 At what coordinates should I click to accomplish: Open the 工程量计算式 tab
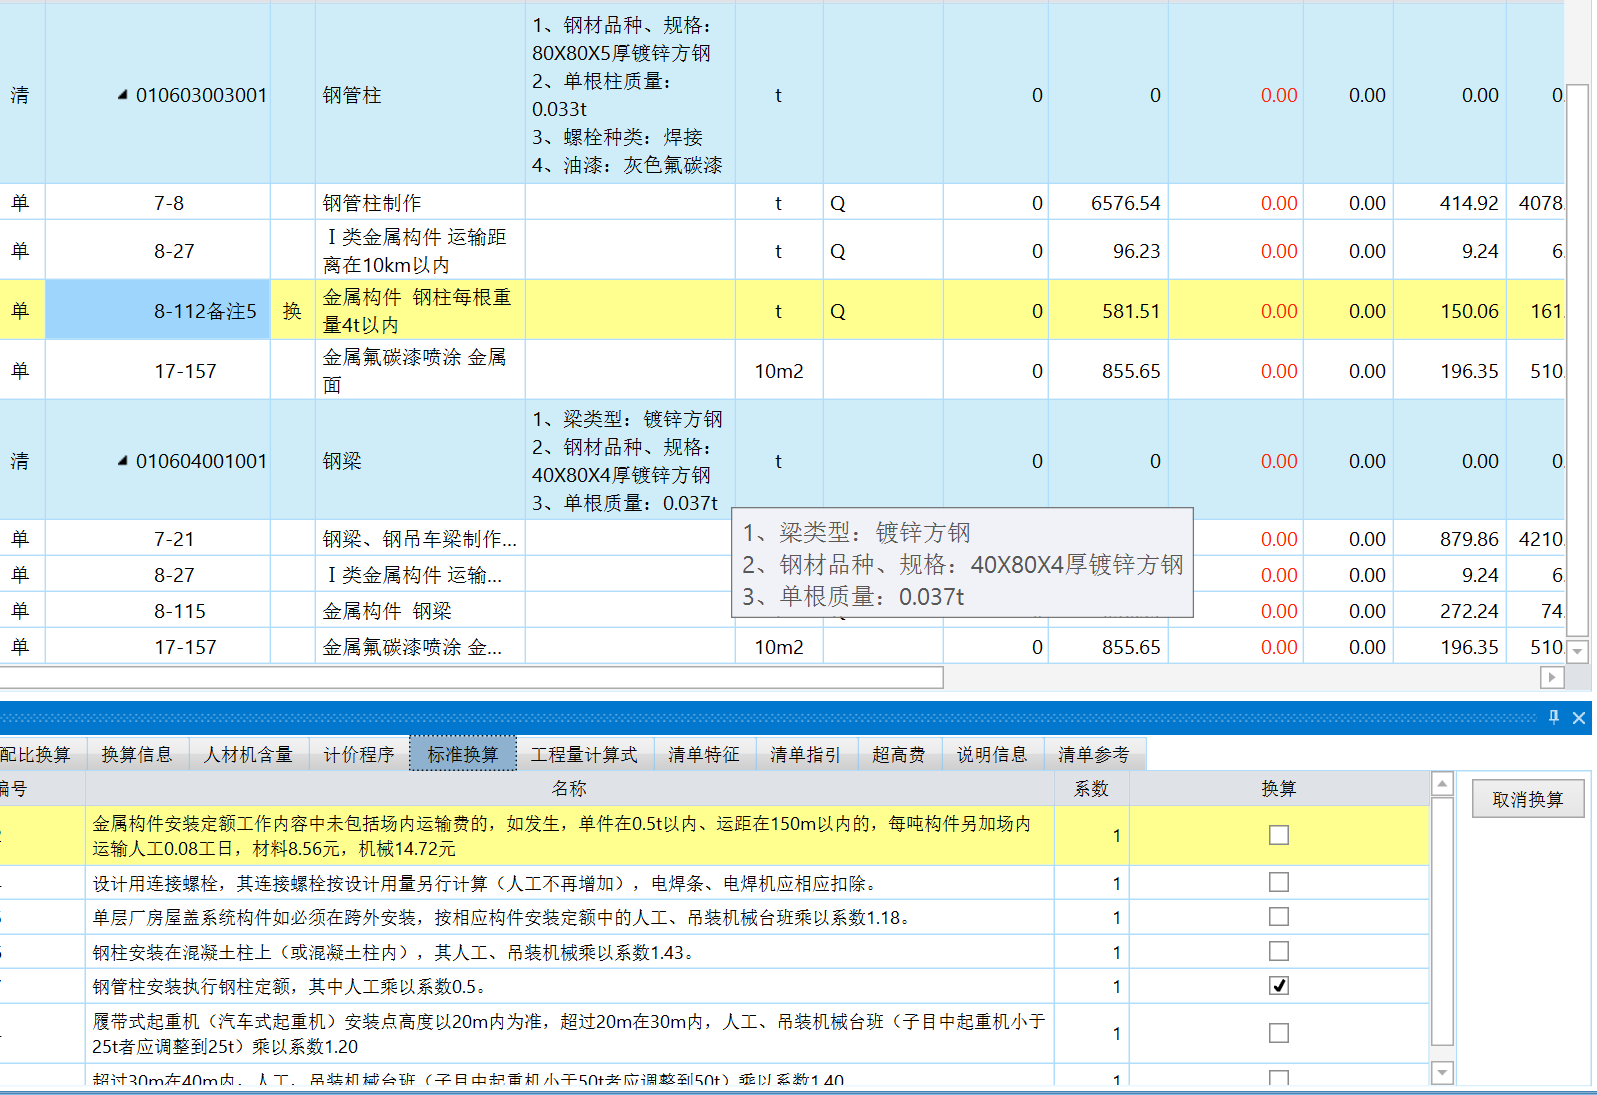point(584,754)
